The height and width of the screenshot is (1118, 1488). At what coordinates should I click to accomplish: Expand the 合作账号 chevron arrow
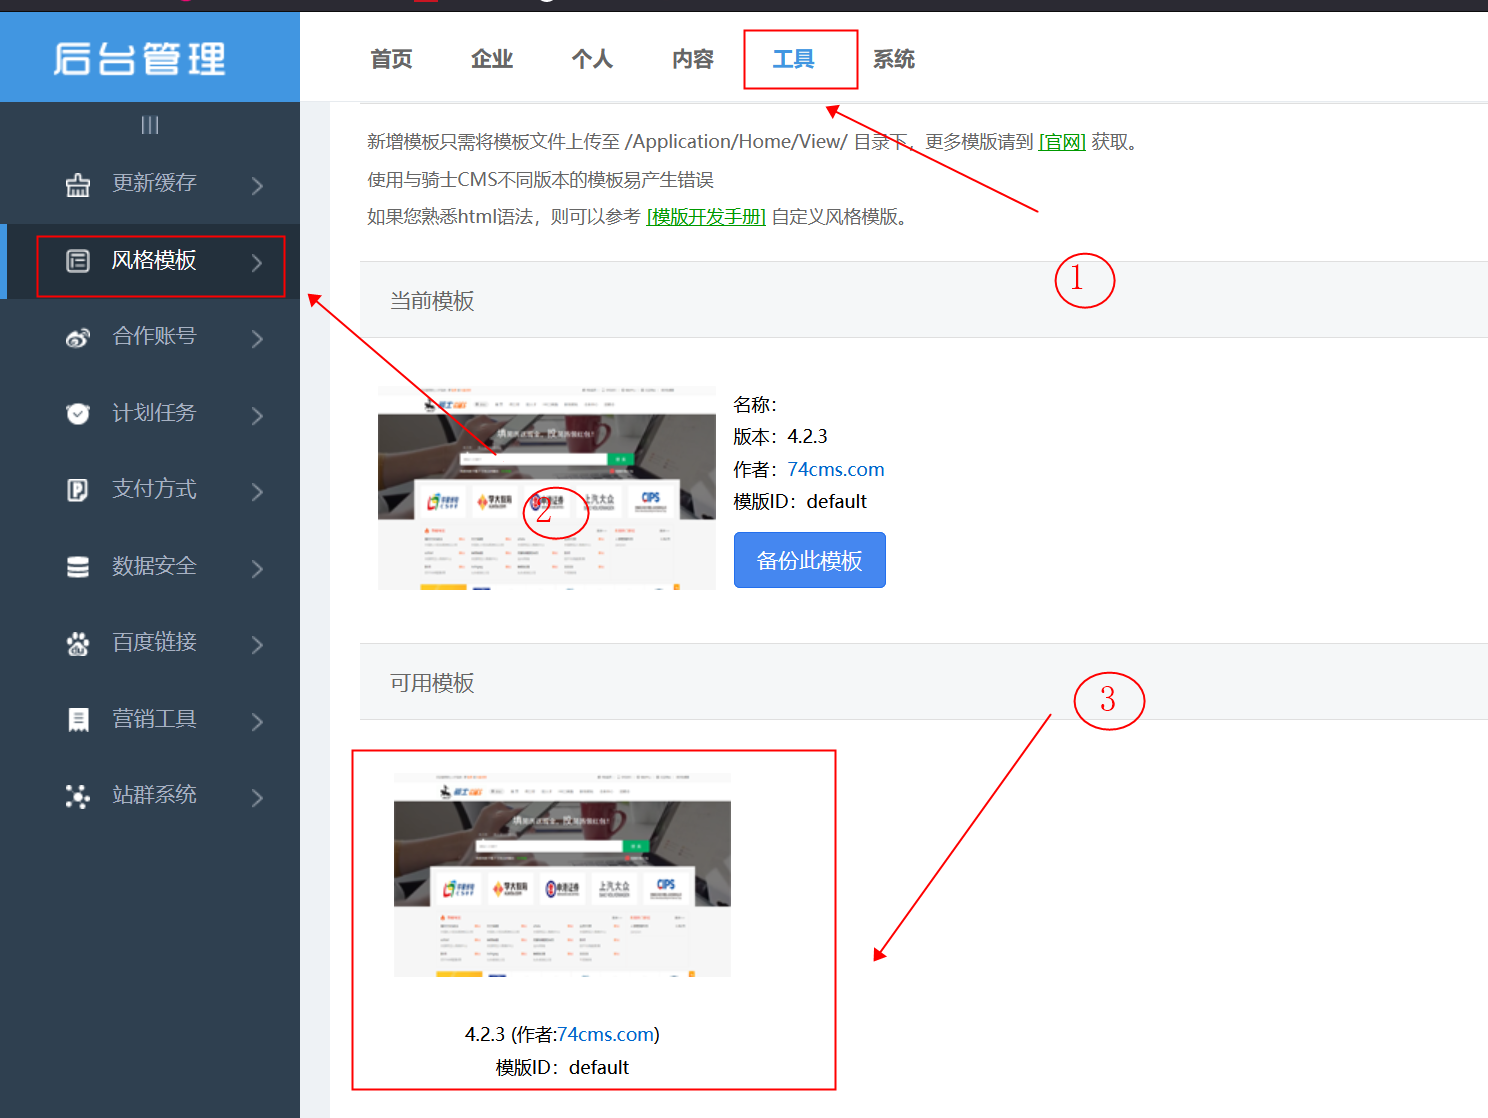tap(258, 338)
